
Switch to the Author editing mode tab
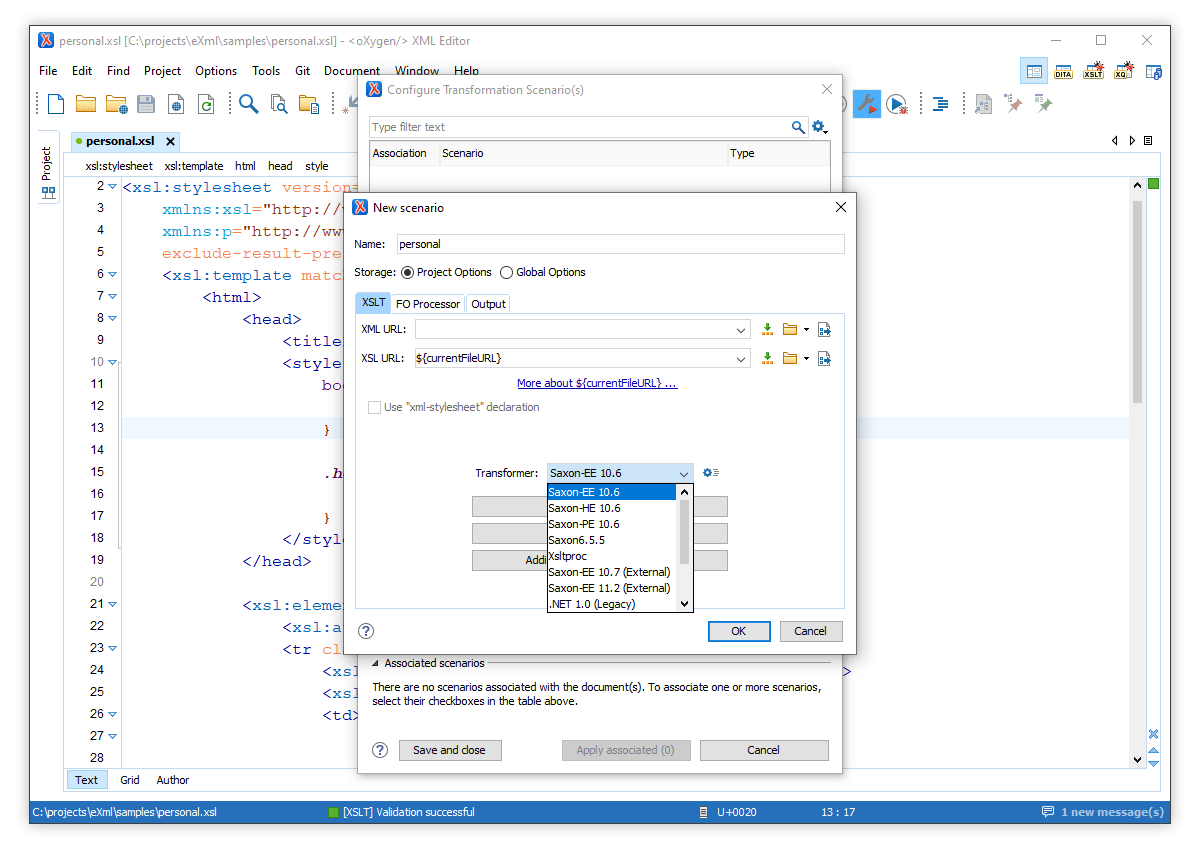(x=173, y=780)
